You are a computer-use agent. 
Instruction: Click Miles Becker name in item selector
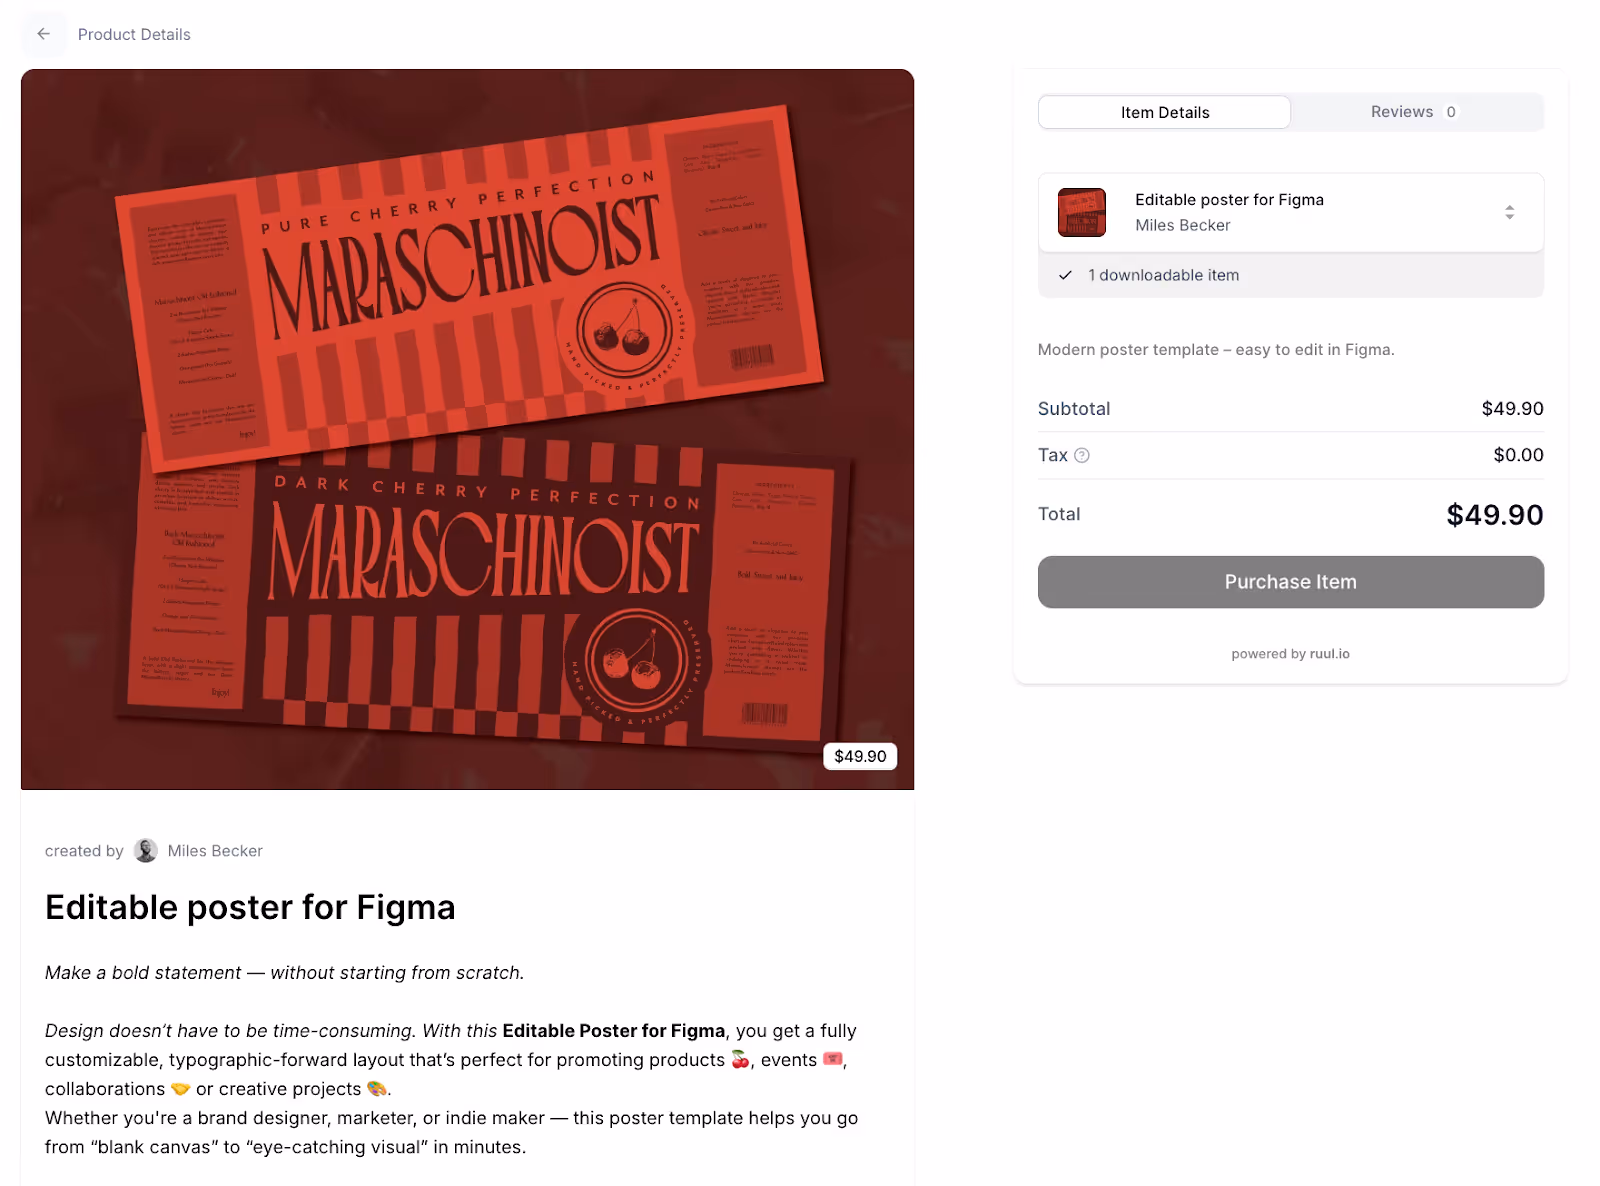coord(1183,226)
